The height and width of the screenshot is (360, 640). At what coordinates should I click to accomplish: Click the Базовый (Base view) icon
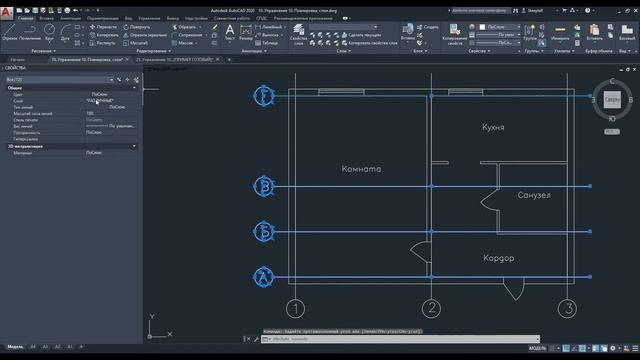[627, 32]
